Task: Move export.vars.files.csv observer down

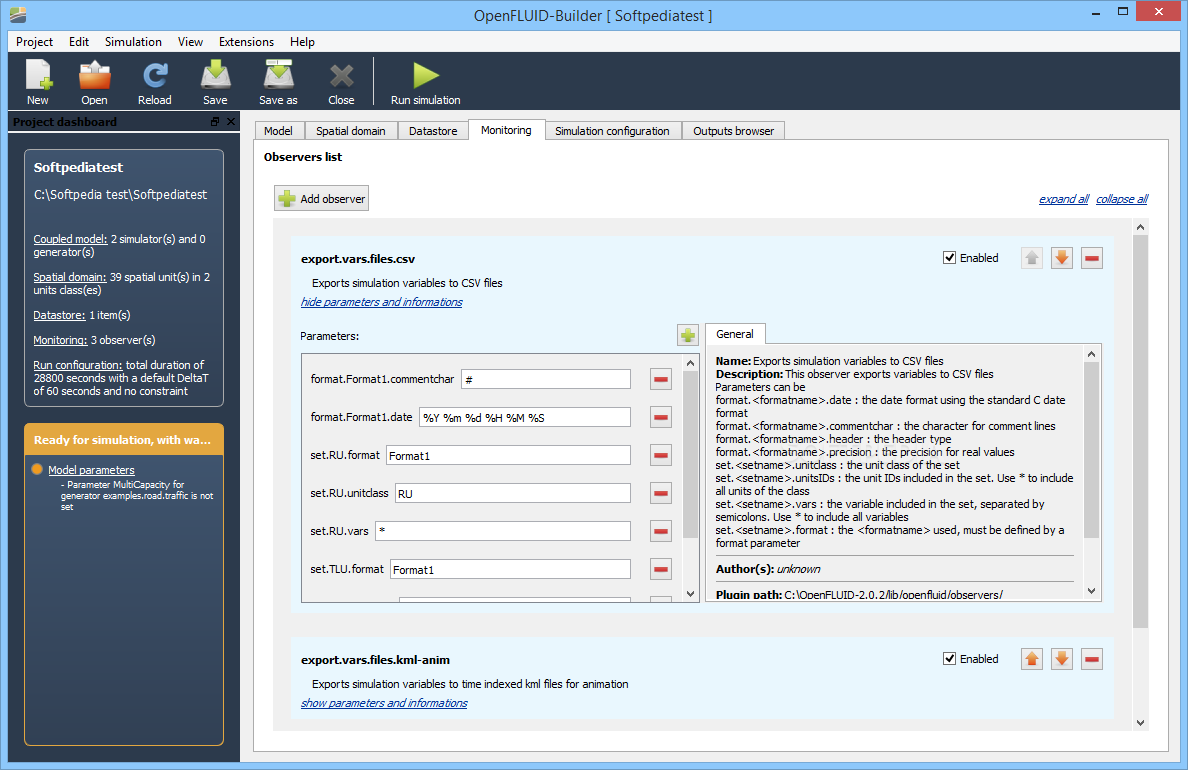Action: (x=1061, y=258)
